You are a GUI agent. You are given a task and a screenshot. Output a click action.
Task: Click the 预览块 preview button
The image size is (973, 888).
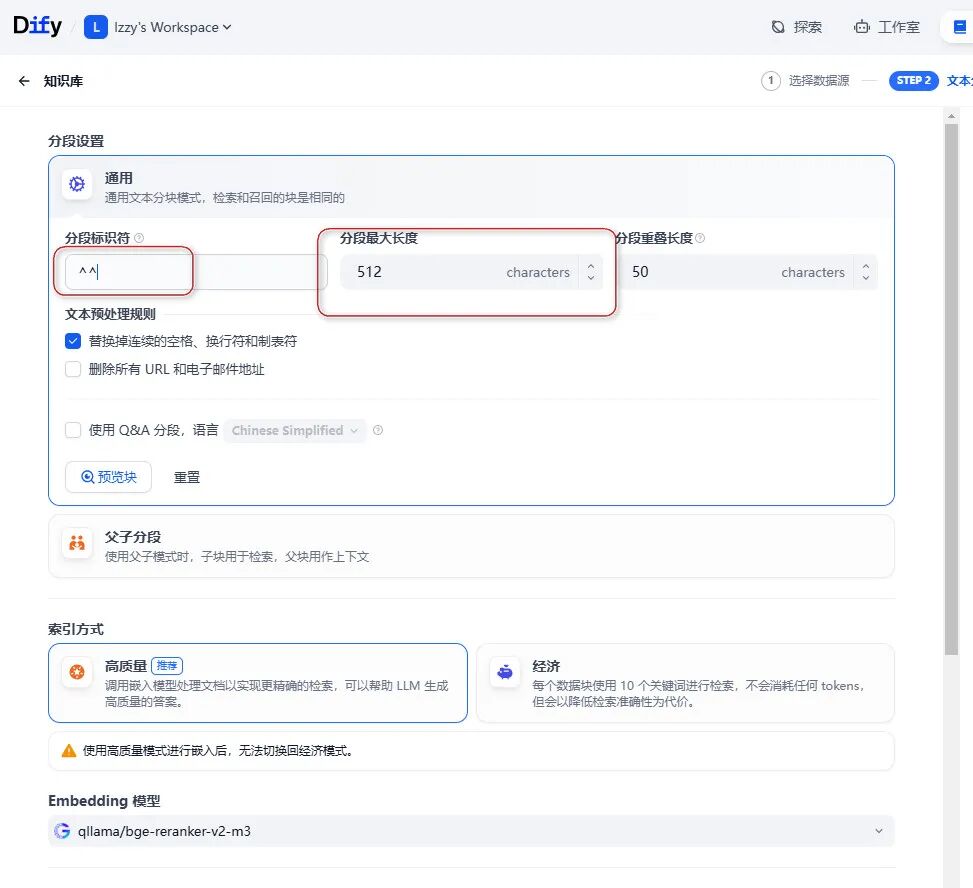[109, 477]
